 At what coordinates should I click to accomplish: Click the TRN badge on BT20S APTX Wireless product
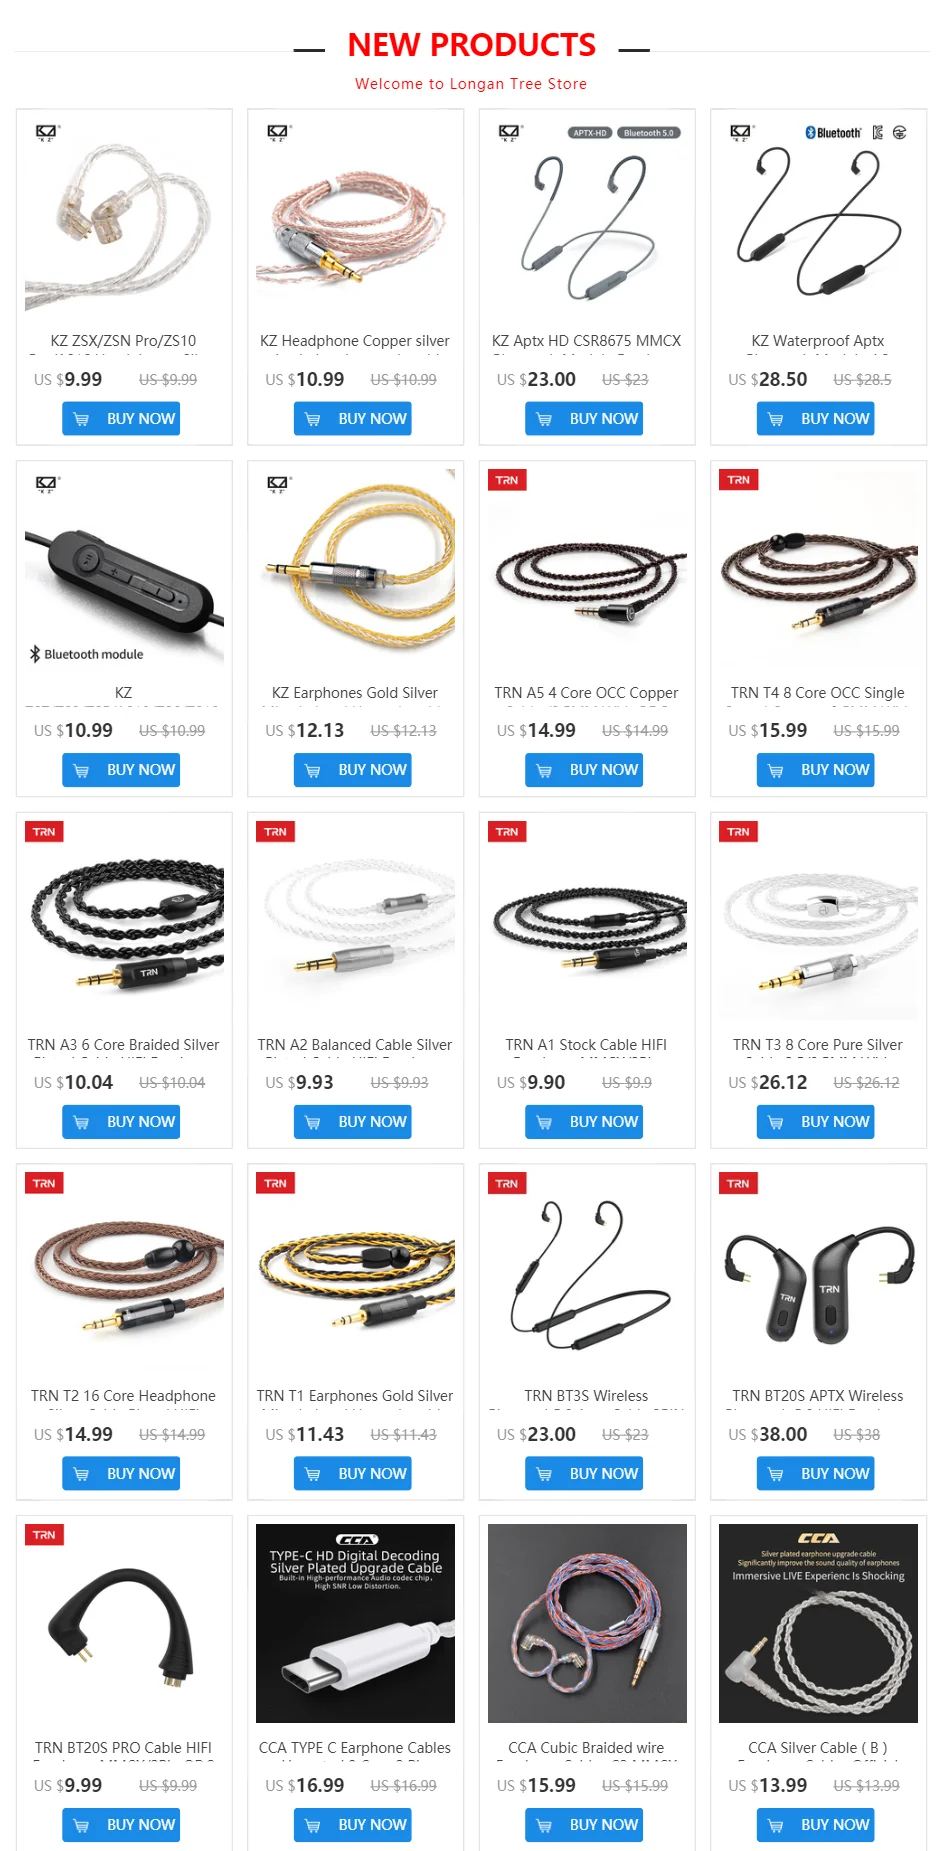[738, 1183]
